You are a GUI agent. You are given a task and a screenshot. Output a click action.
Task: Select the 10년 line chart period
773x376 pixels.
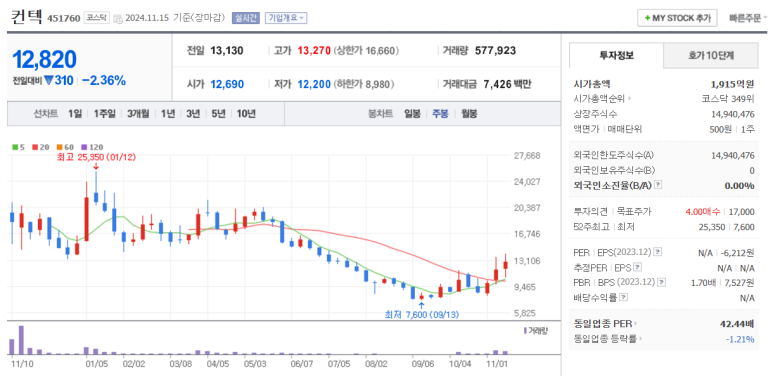pos(246,114)
